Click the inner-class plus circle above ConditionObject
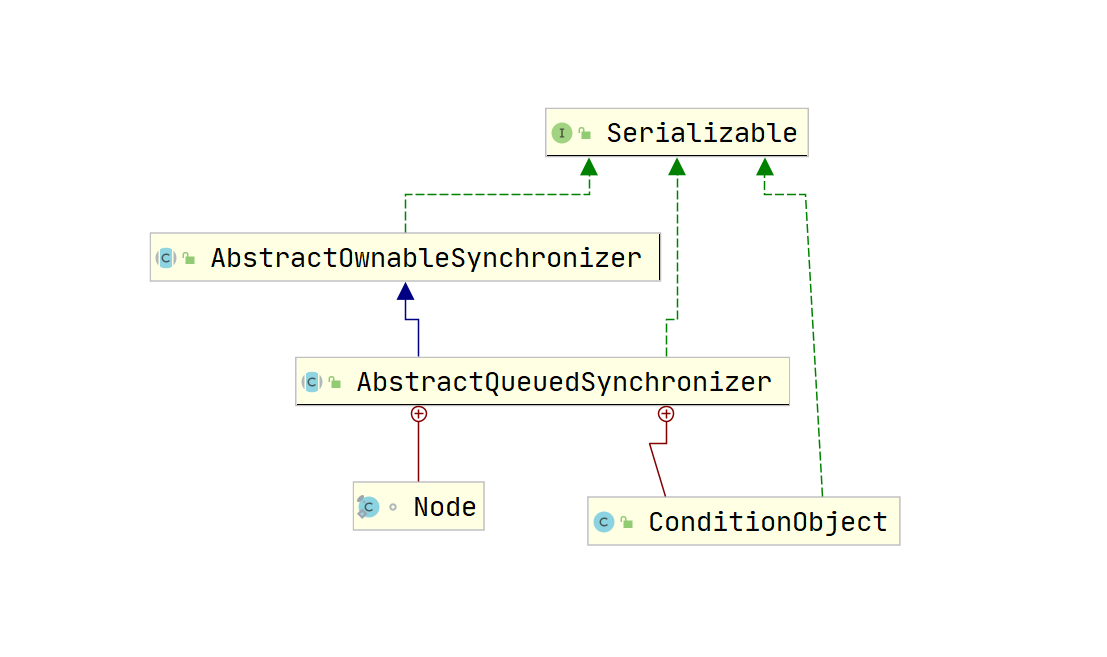1107x657 pixels. [x=666, y=413]
